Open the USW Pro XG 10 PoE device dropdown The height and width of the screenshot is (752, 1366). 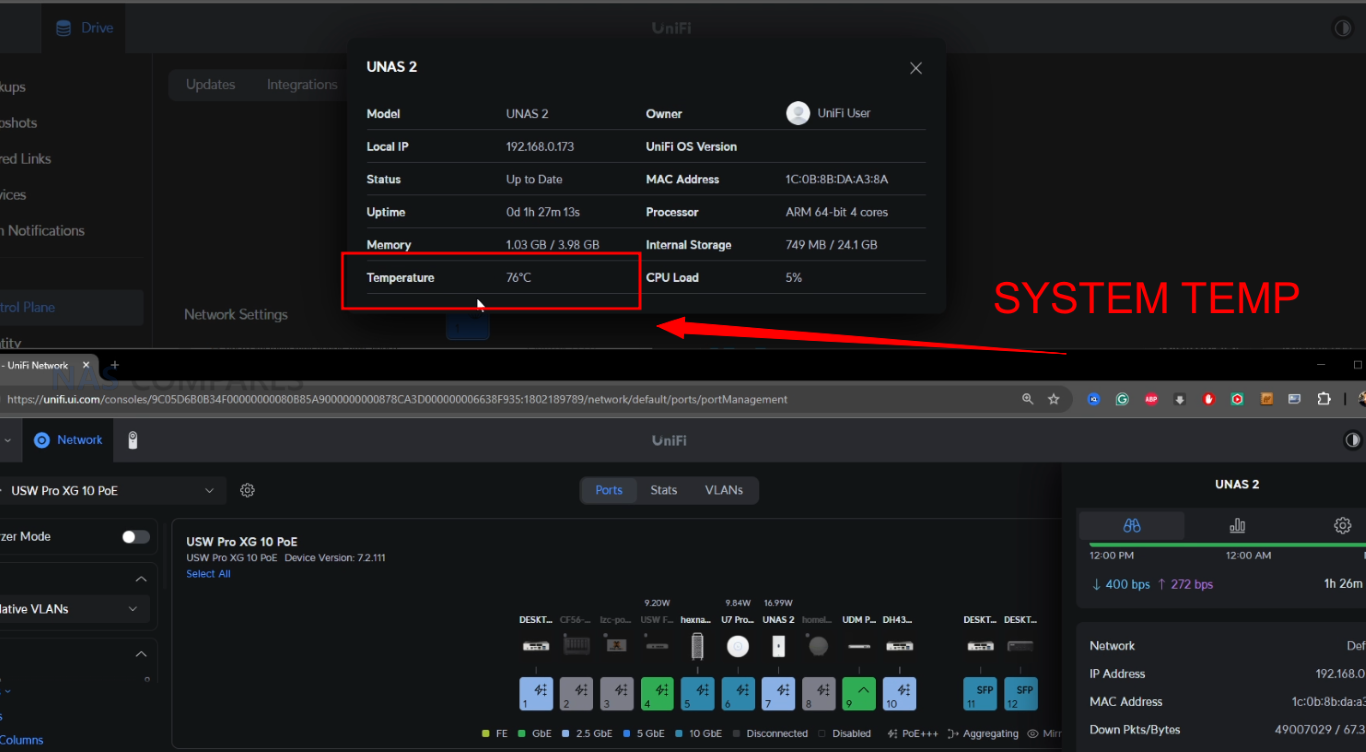coord(111,491)
